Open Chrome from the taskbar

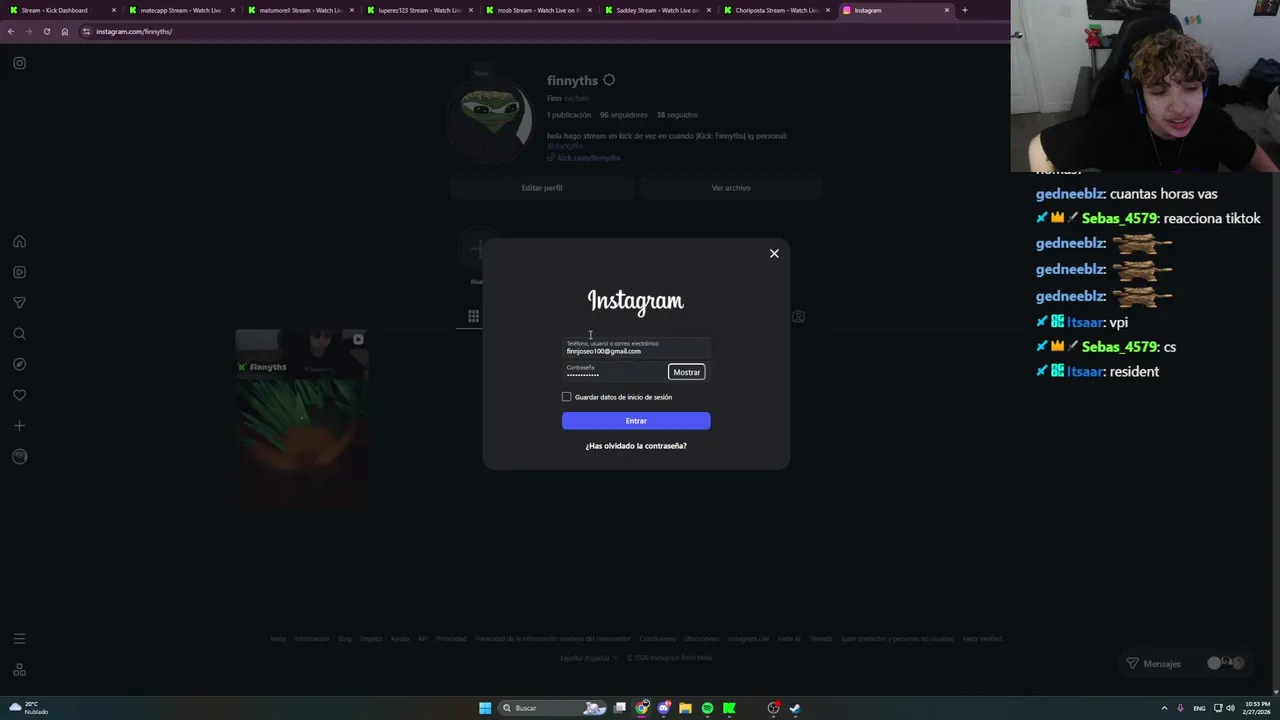642,708
